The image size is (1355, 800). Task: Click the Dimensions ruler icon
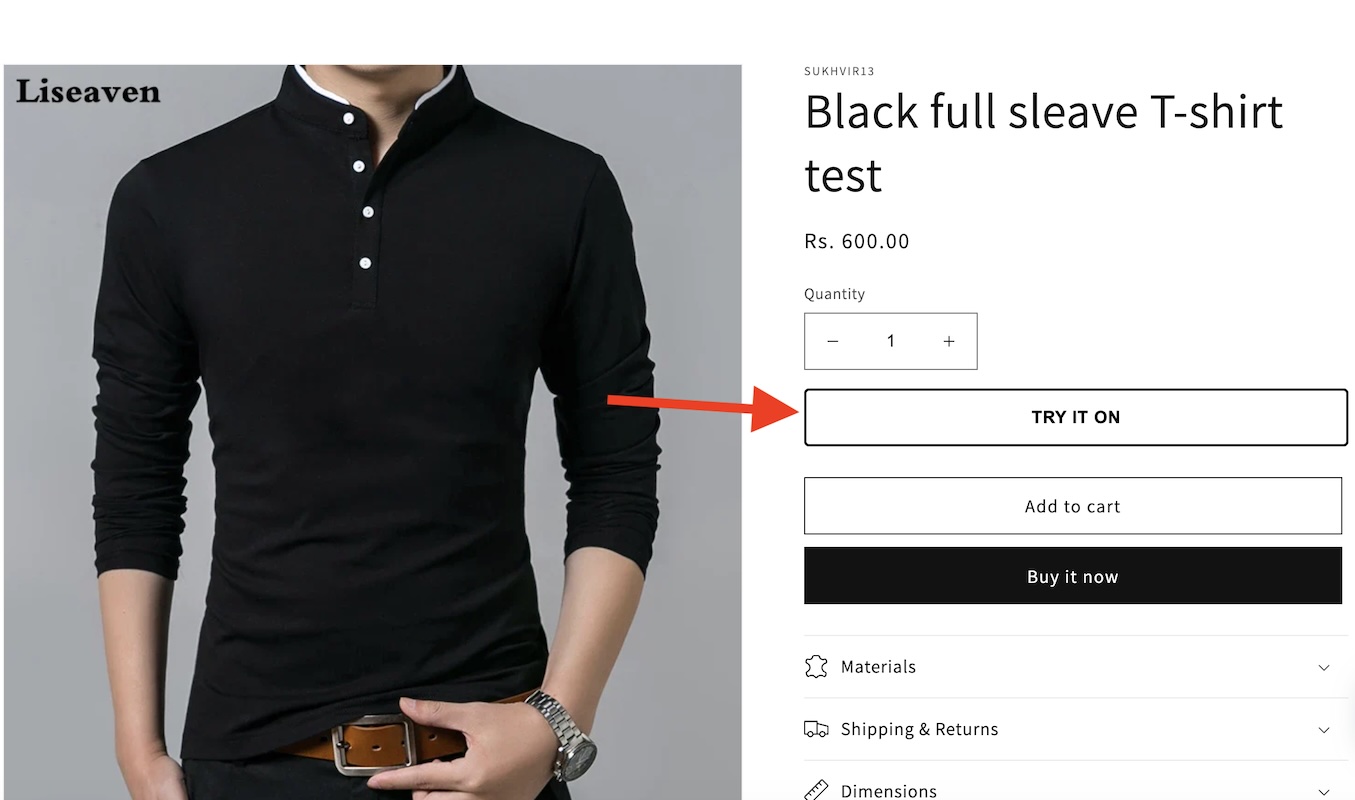[x=817, y=789]
